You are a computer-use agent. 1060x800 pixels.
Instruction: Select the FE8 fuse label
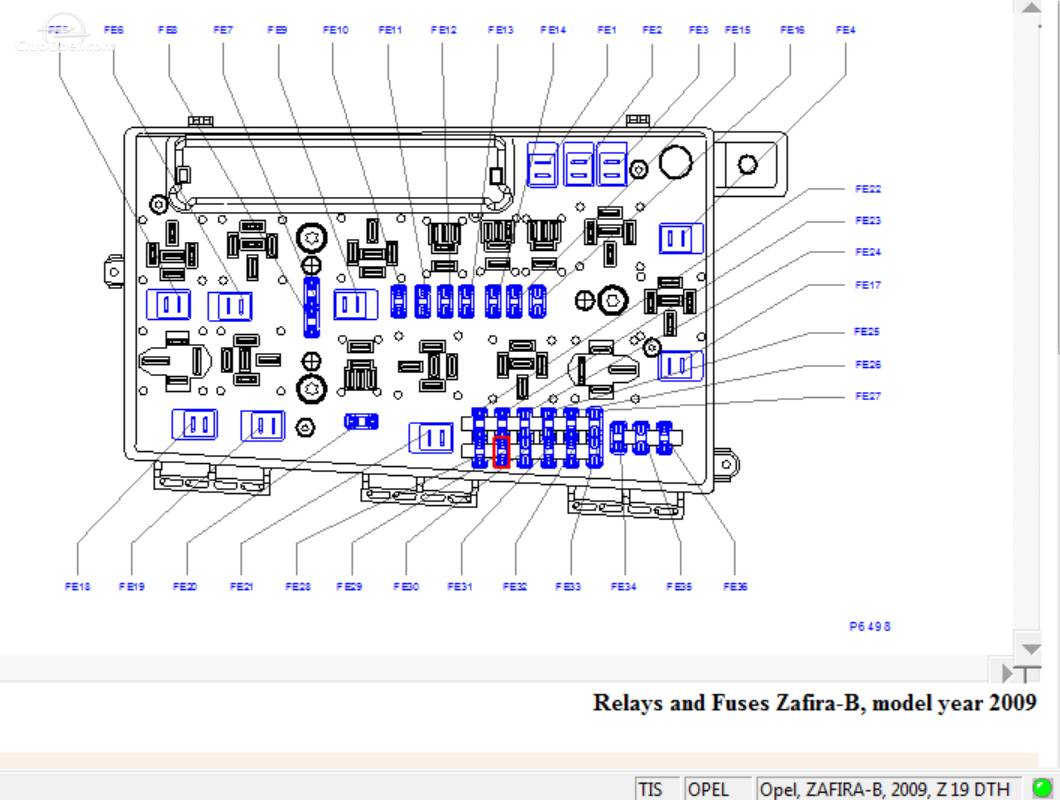click(x=168, y=30)
